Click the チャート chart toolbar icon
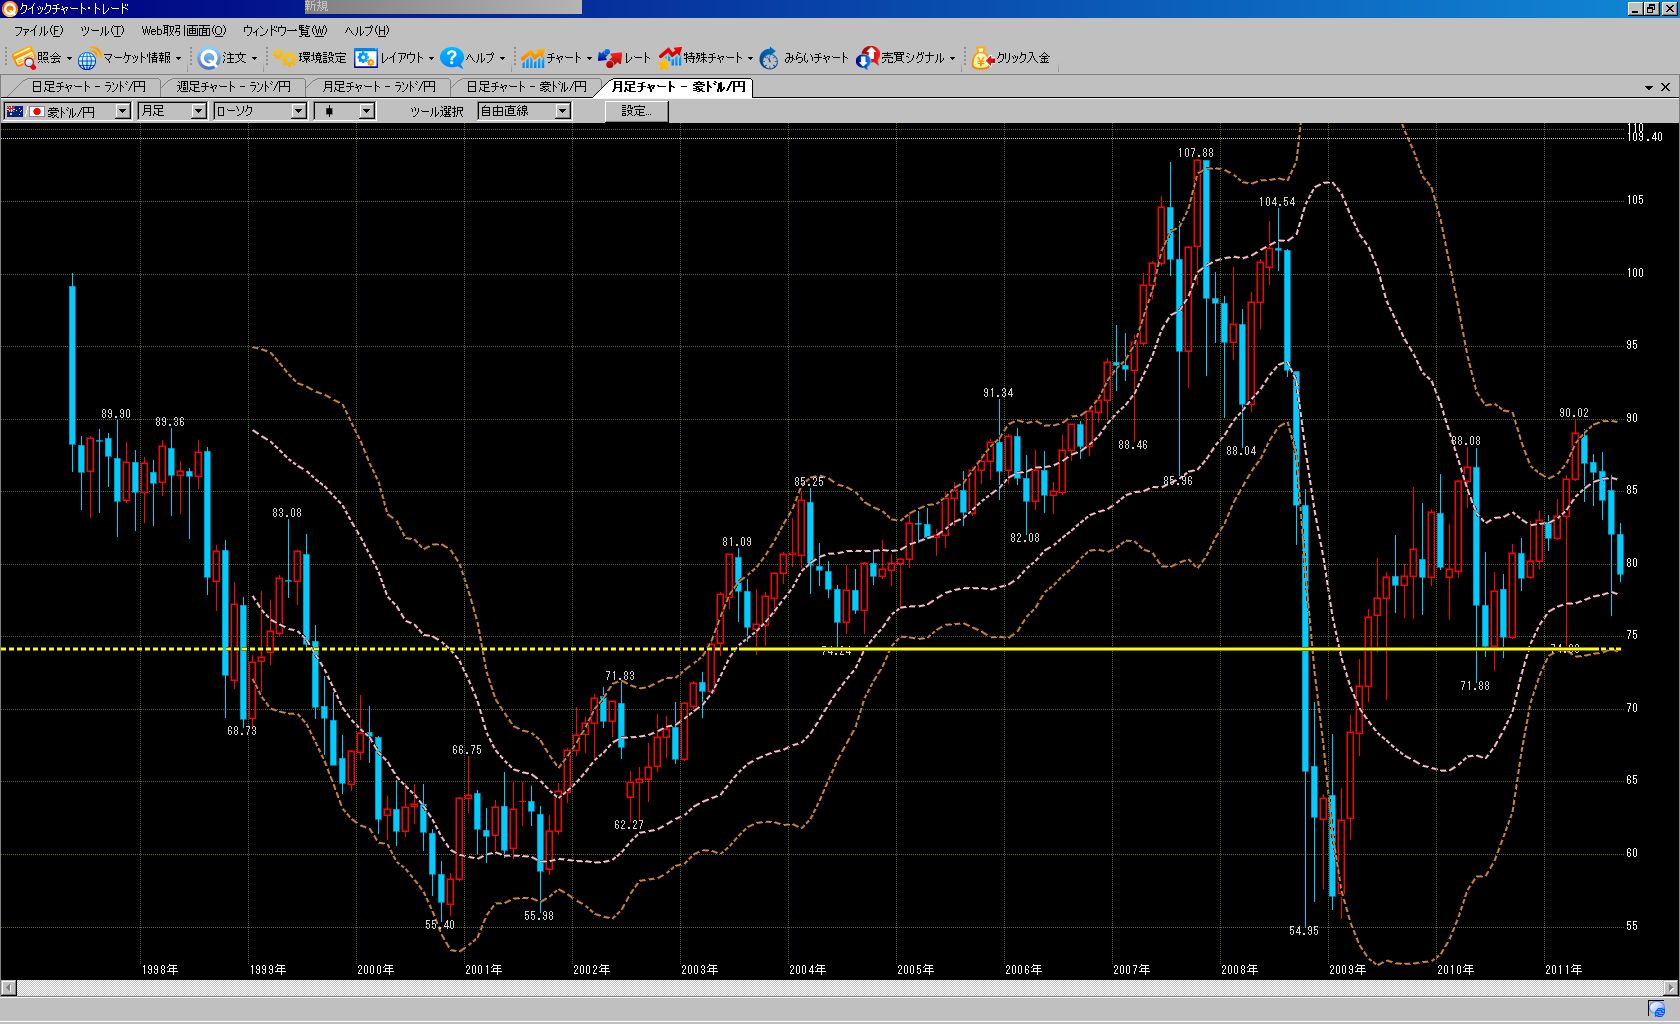 coord(532,58)
